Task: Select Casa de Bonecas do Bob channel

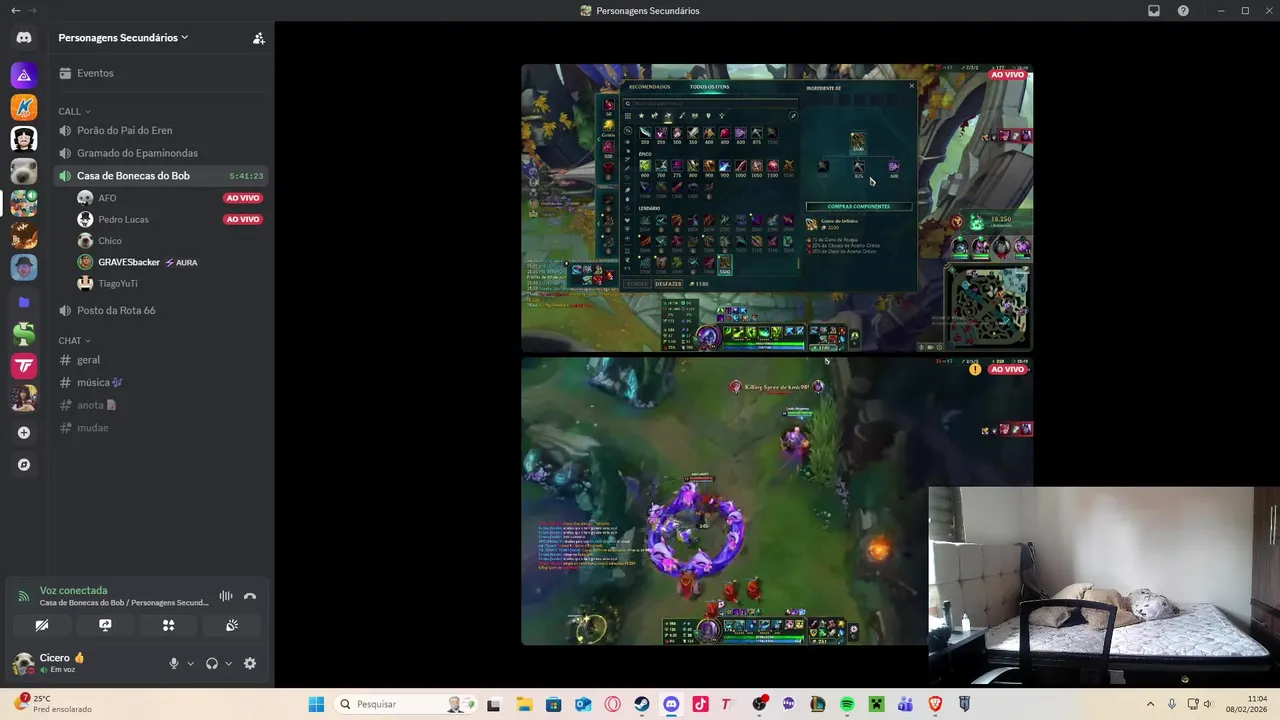Action: click(160, 176)
